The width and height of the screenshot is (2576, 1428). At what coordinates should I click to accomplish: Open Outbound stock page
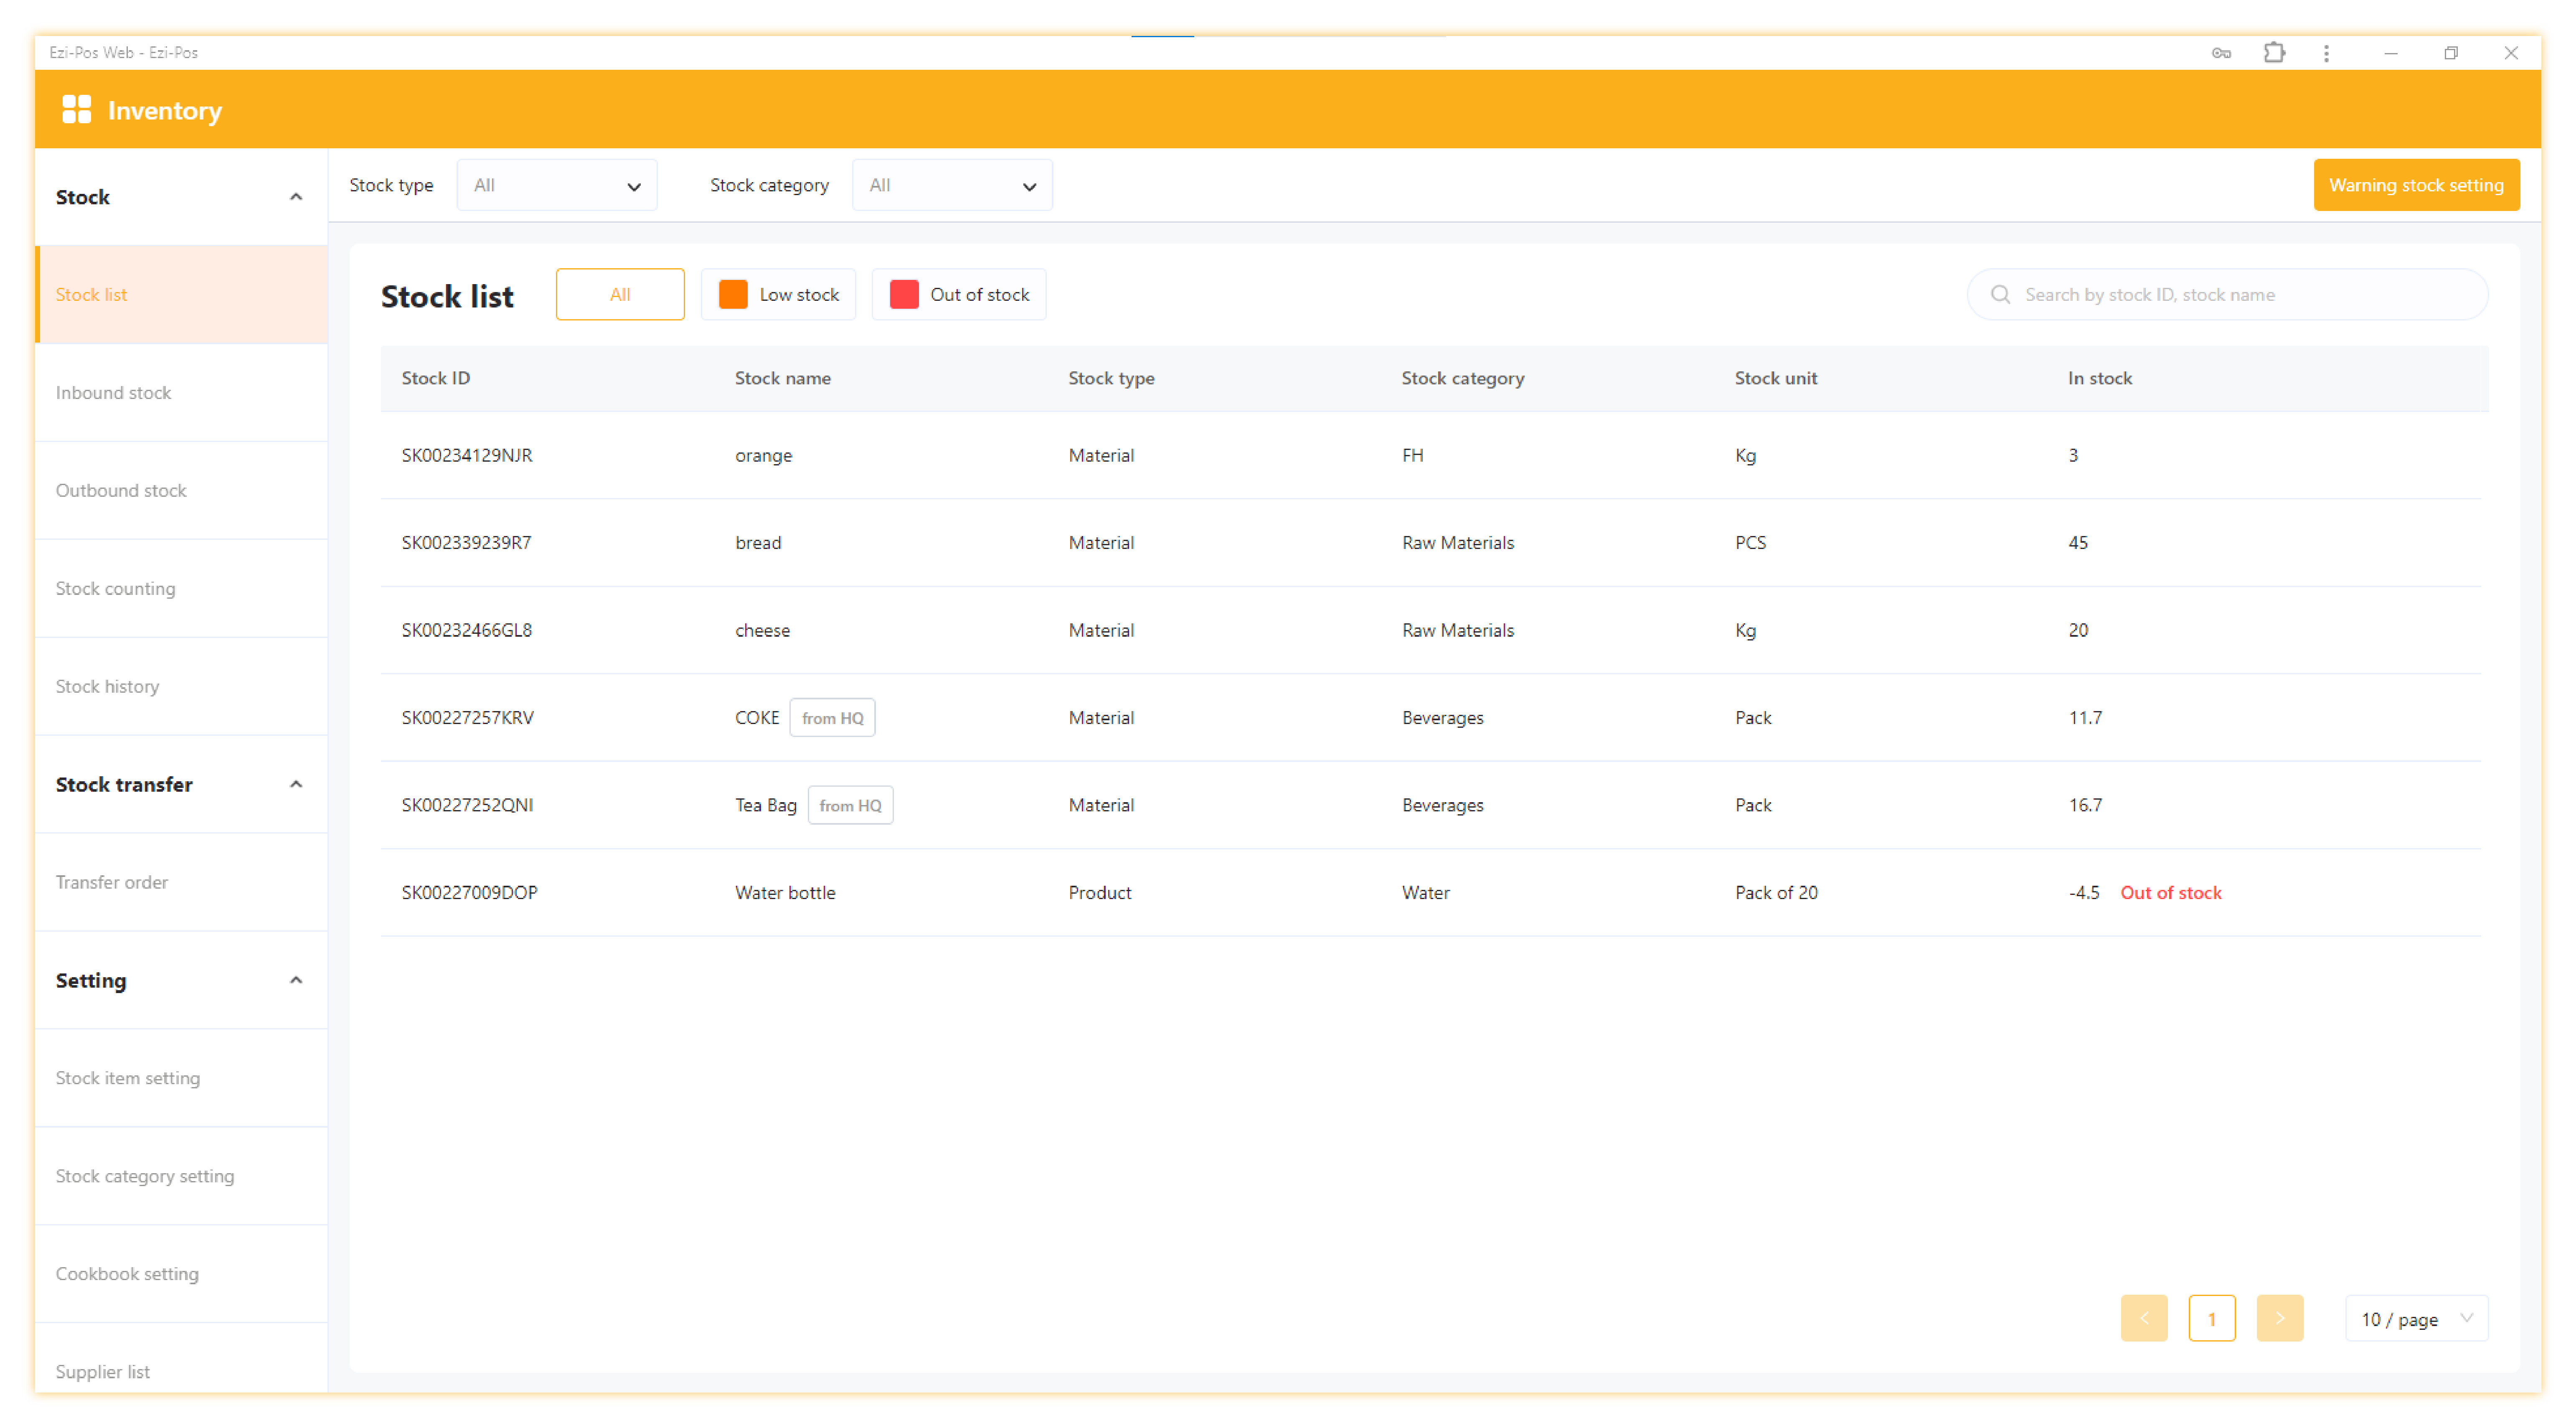pos(181,491)
